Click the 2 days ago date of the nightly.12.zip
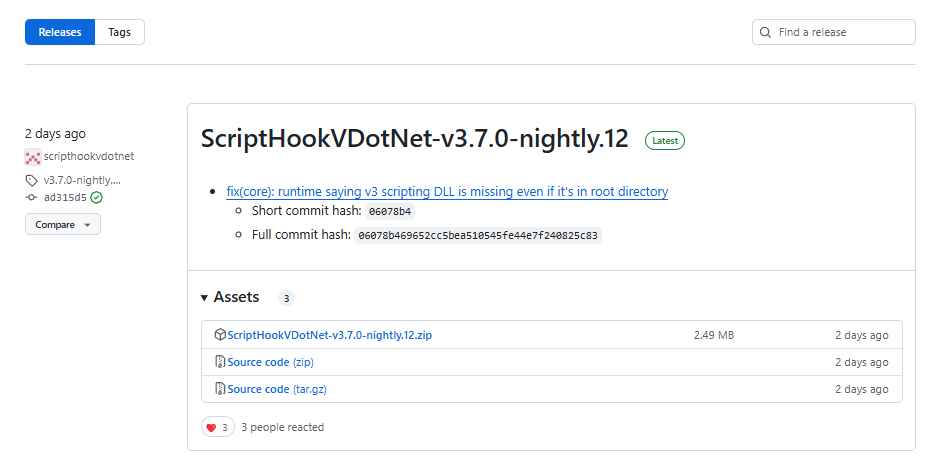Viewport: 934px width, 464px height. click(861, 335)
